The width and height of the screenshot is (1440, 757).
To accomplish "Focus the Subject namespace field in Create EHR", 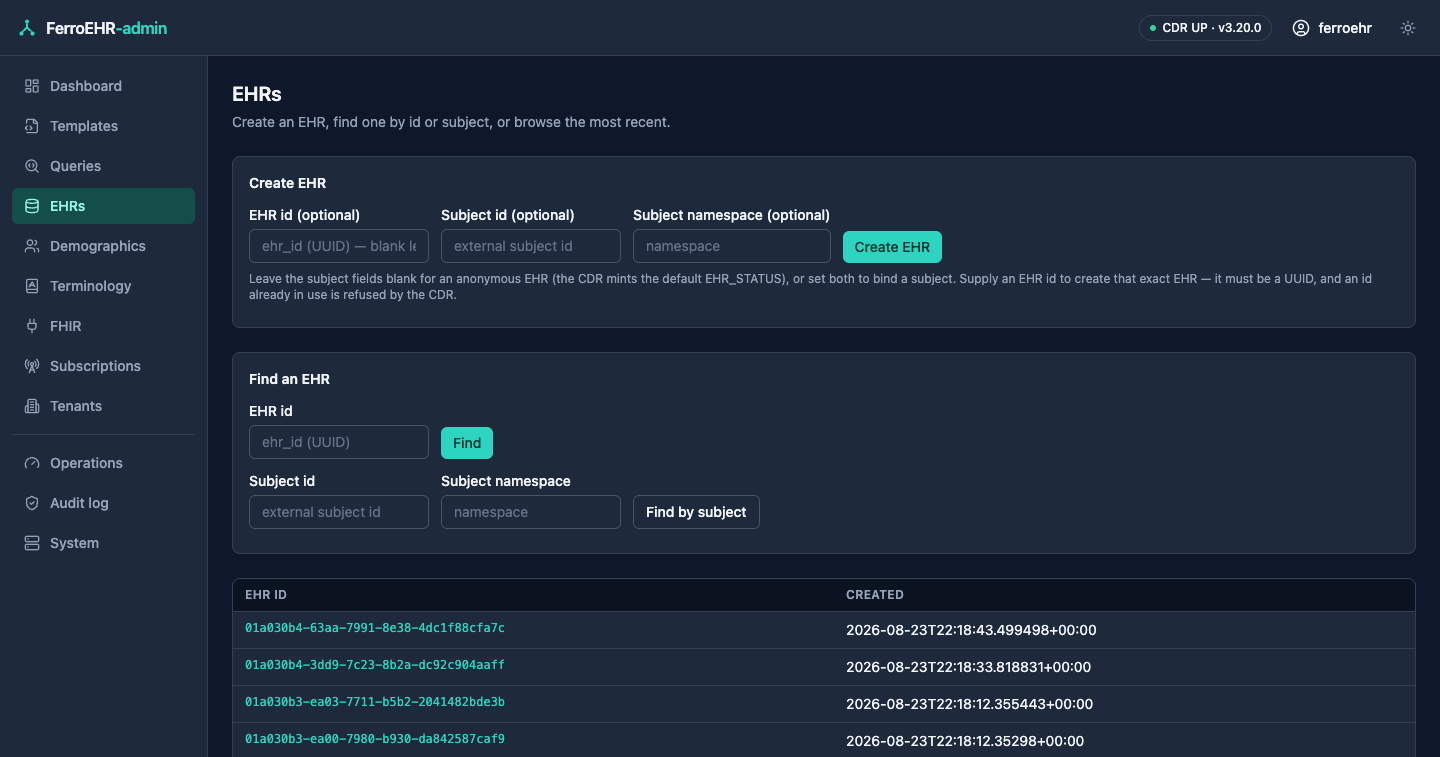I will click(732, 246).
